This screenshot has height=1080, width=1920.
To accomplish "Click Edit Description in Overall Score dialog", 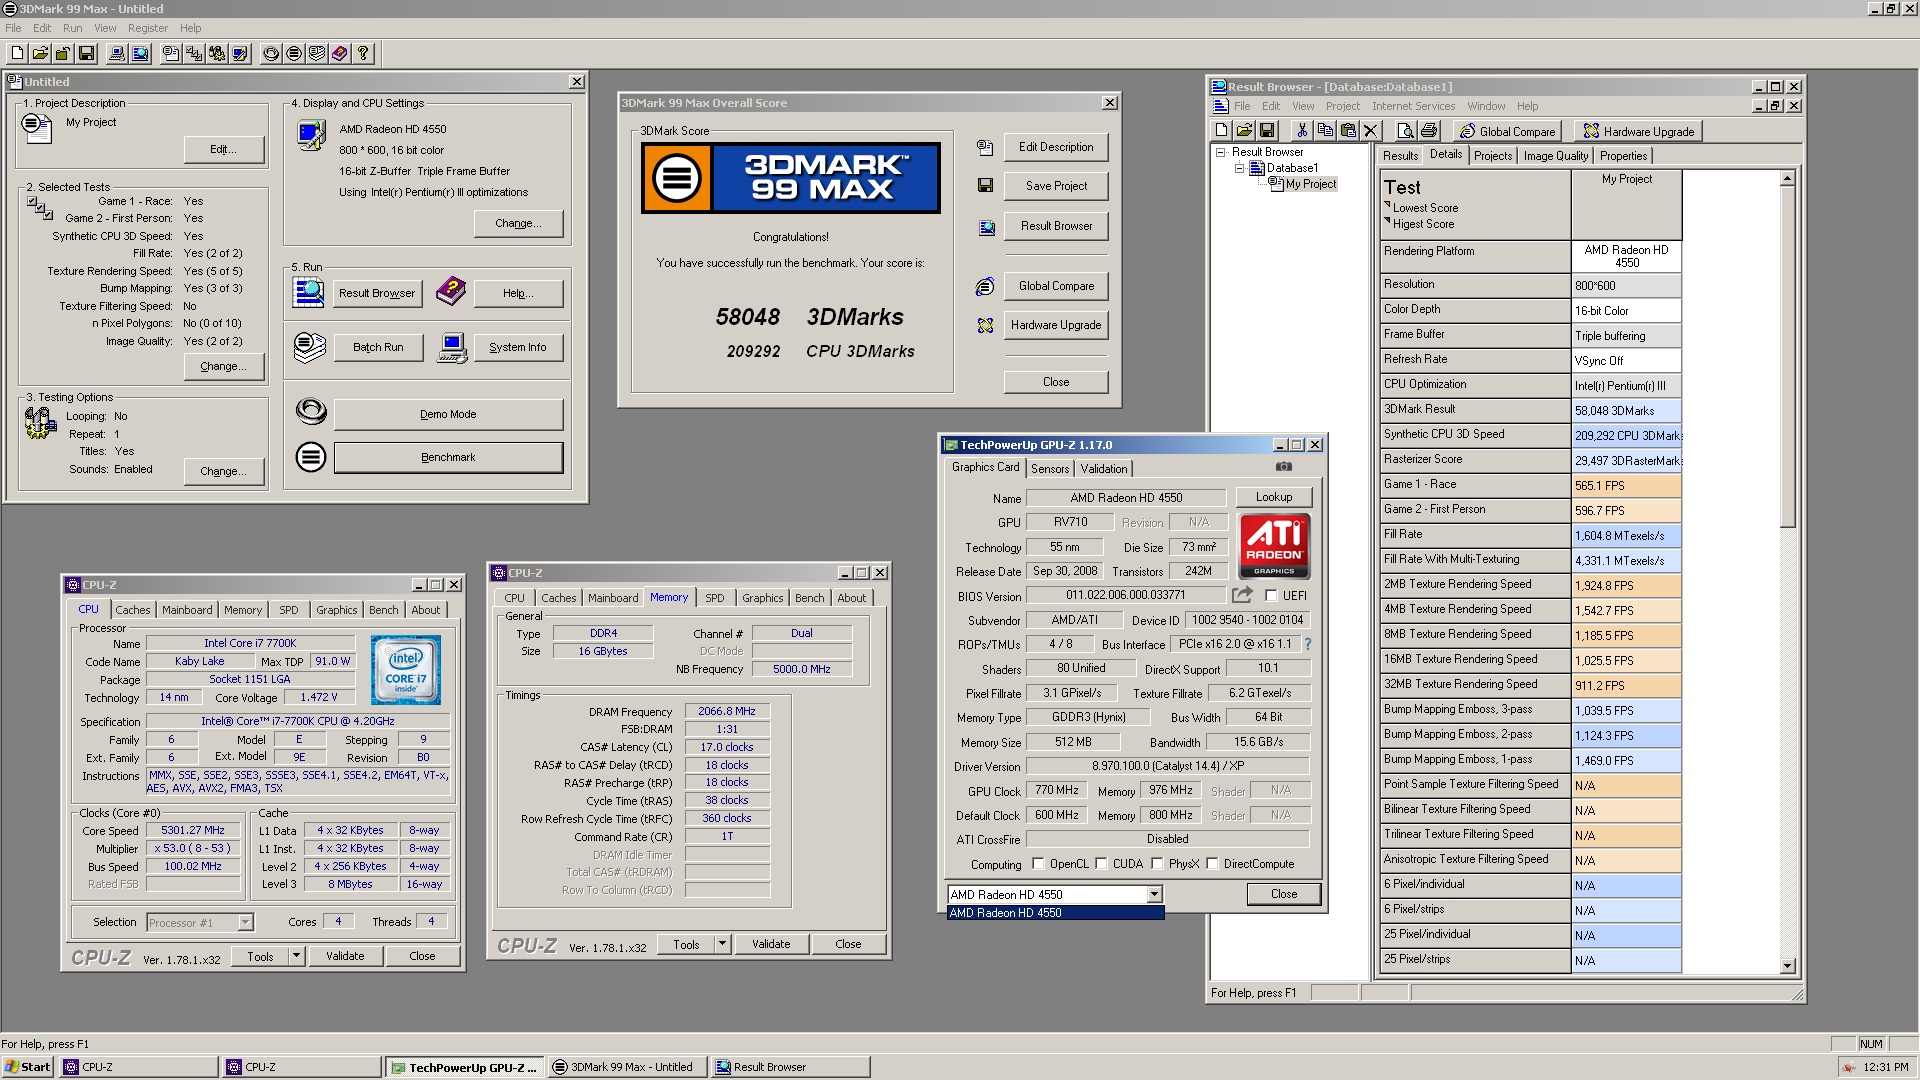I will [1056, 147].
